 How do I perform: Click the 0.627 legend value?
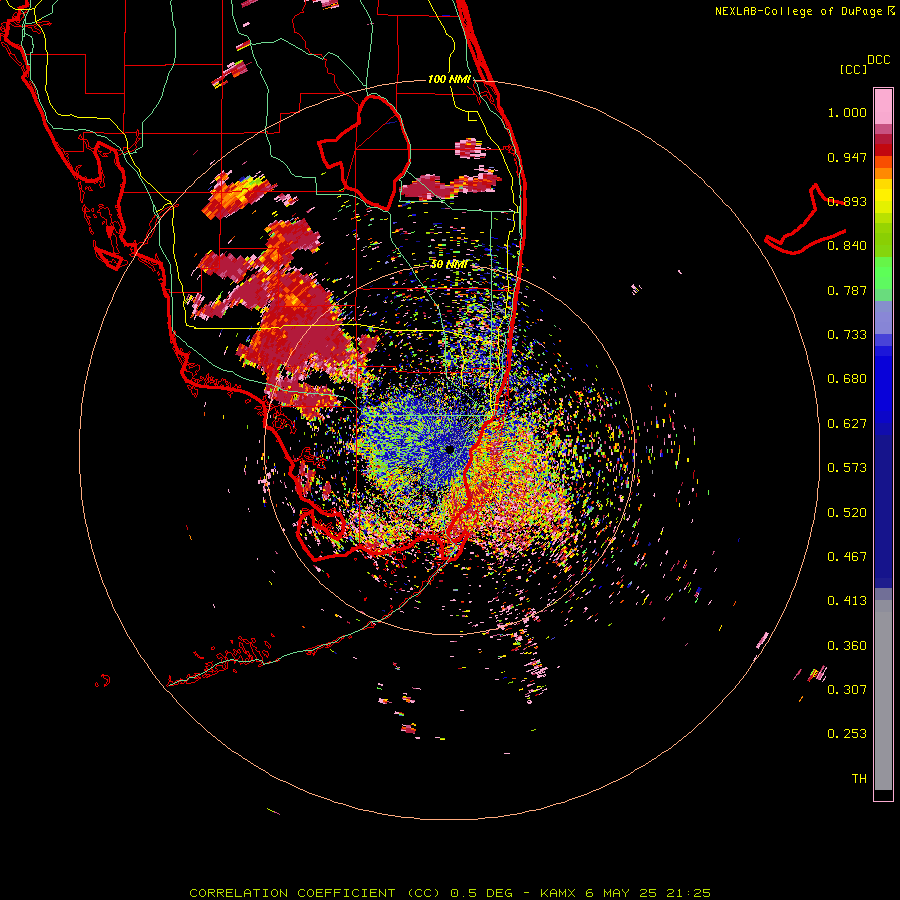click(x=847, y=424)
